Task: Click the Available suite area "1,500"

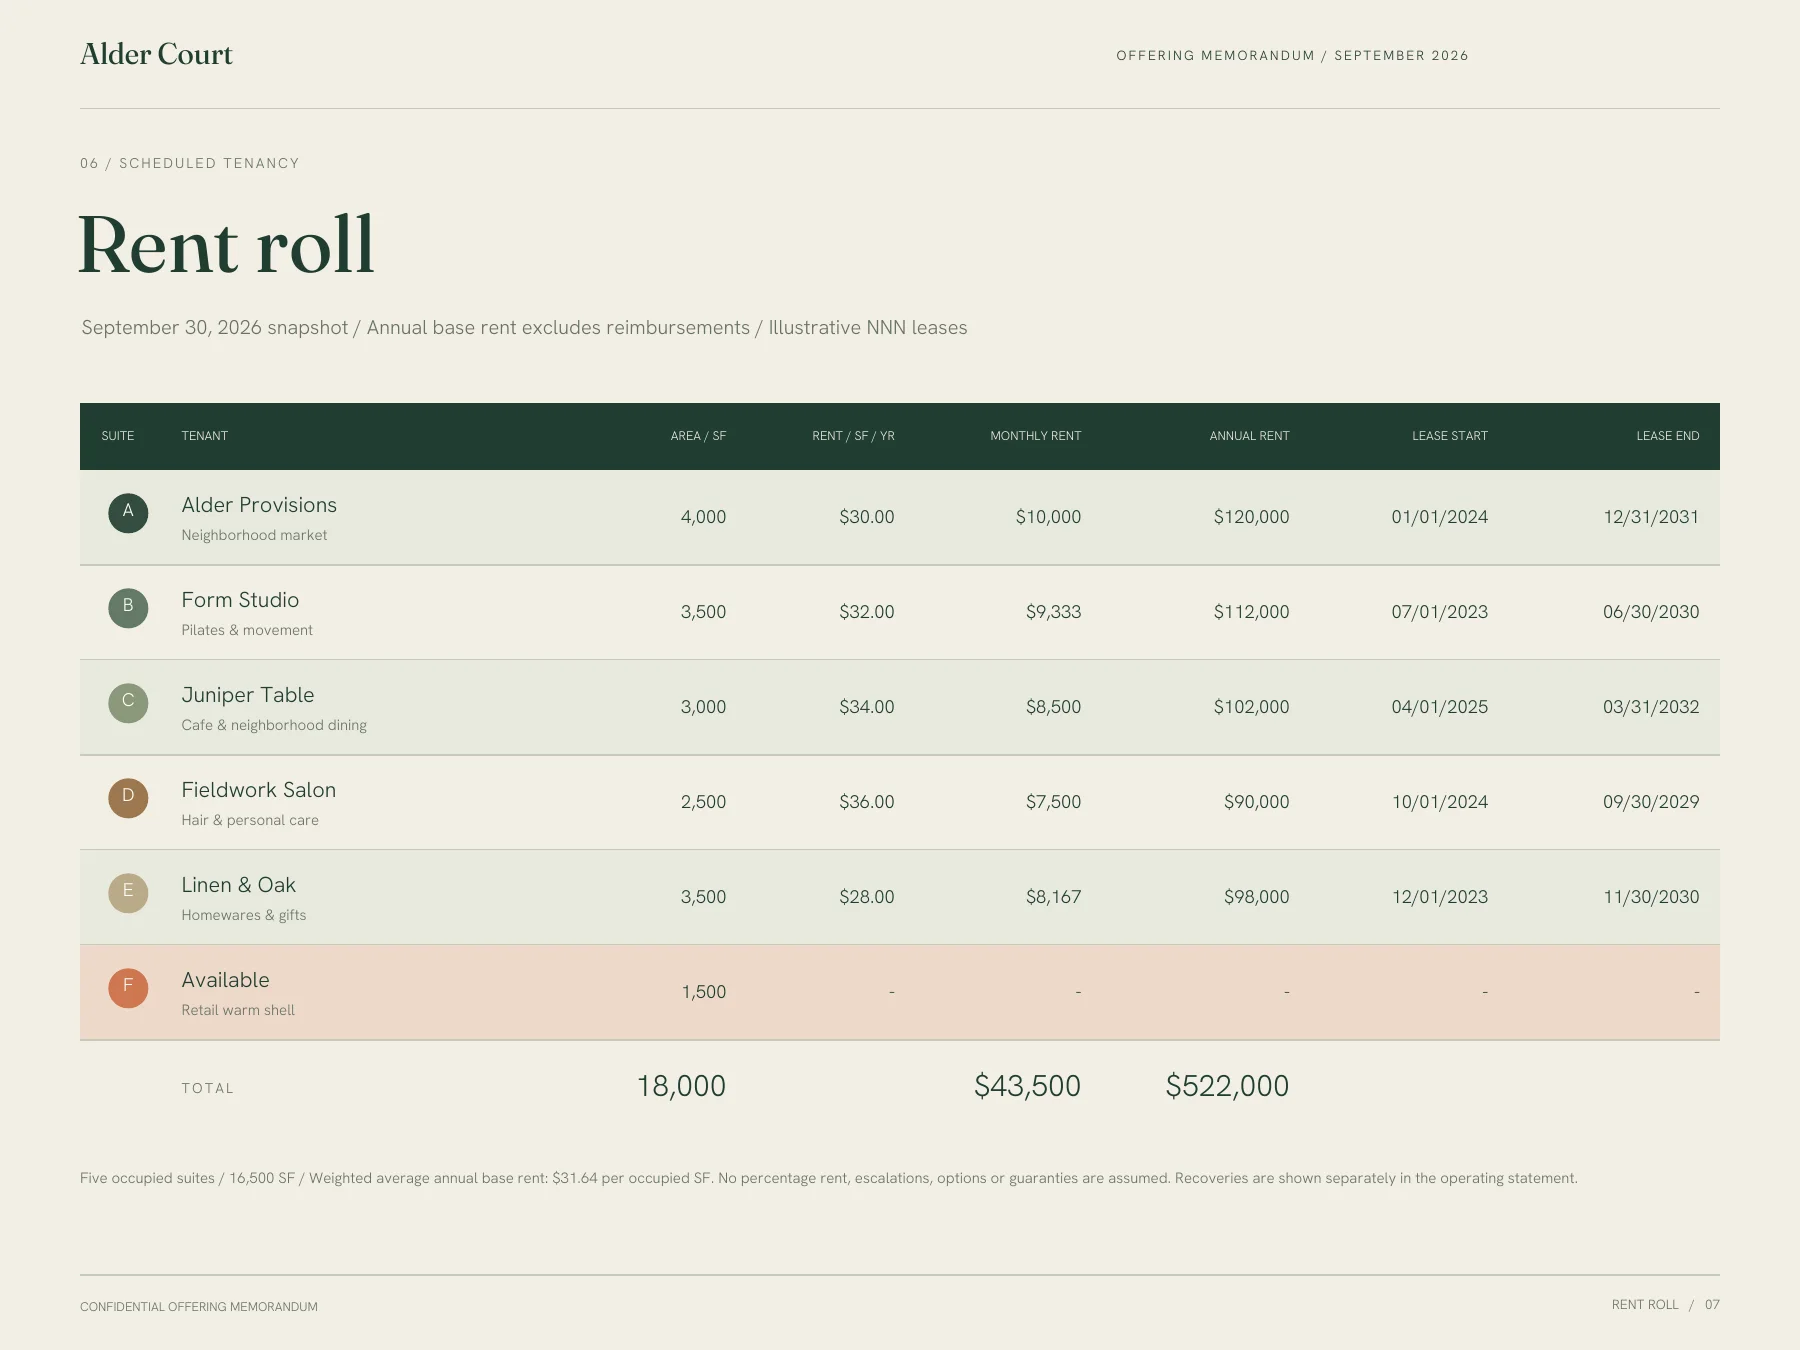Action: click(704, 992)
